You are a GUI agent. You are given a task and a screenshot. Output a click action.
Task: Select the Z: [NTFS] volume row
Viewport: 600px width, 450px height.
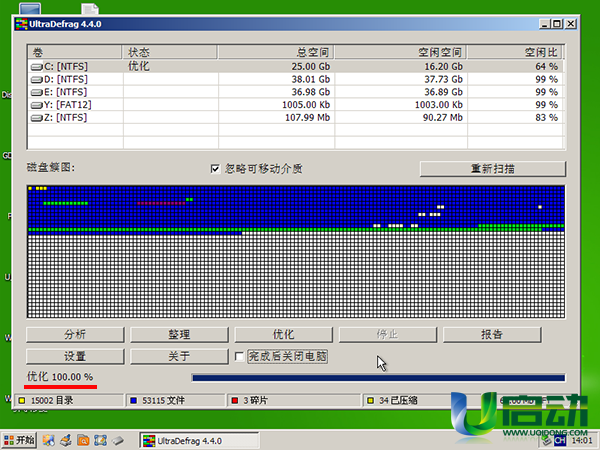pyautogui.click(x=295, y=117)
